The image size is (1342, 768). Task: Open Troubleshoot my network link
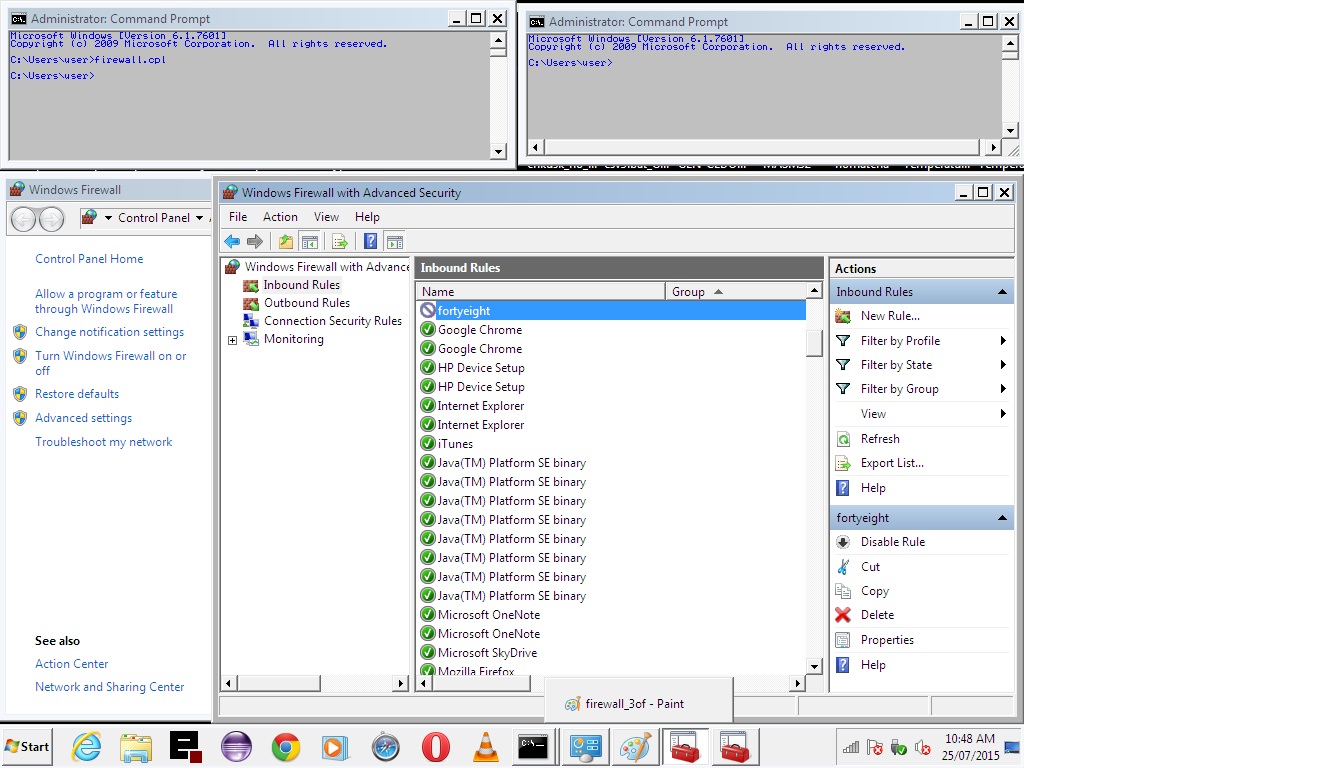104,442
